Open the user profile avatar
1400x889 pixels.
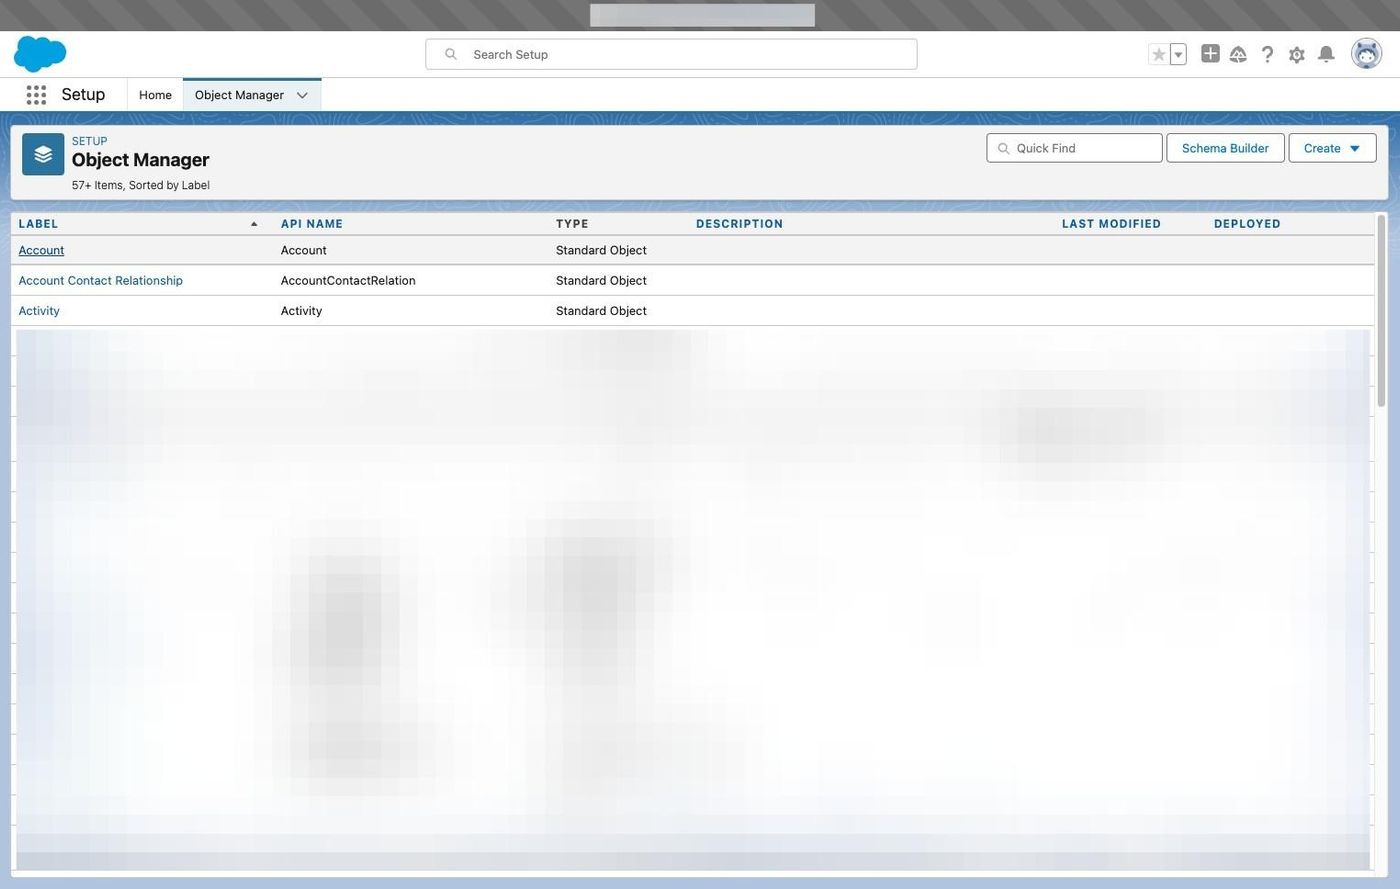point(1366,54)
